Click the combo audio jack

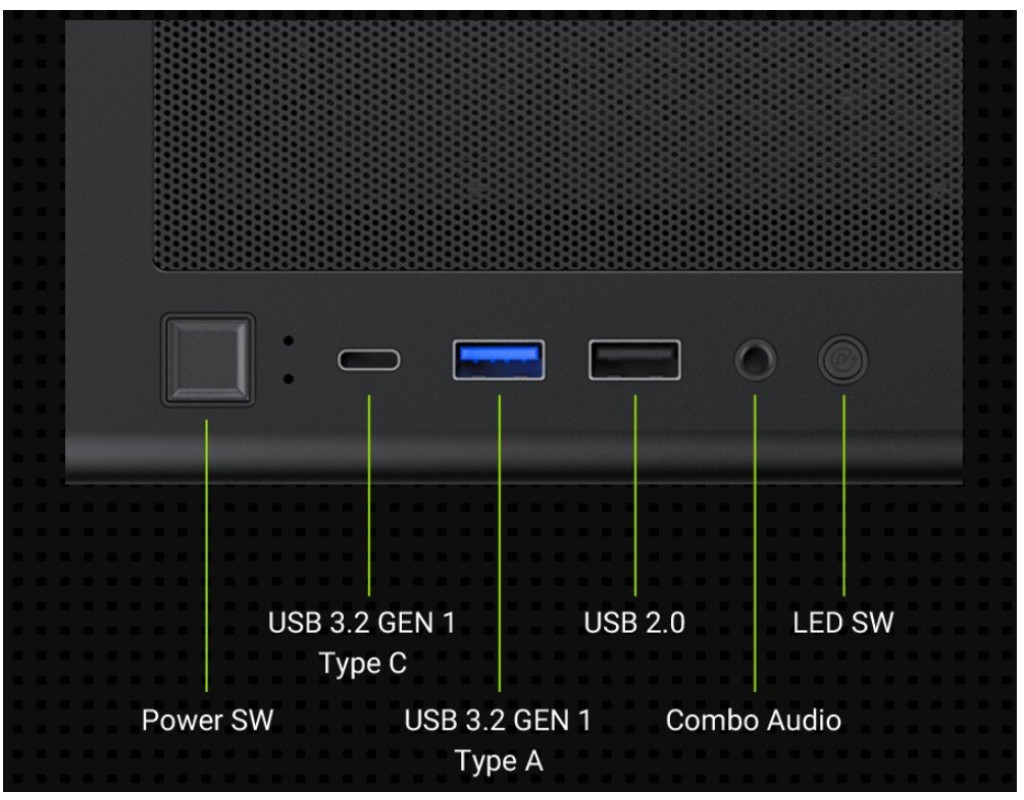(x=756, y=360)
